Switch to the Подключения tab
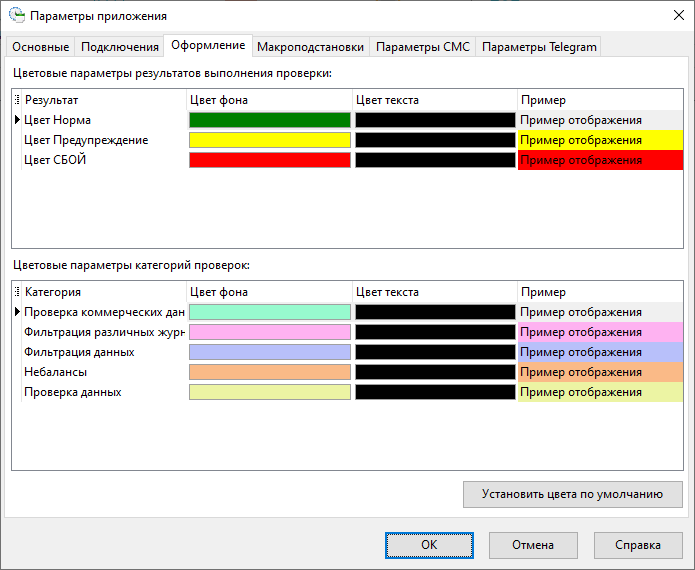 pyautogui.click(x=120, y=47)
